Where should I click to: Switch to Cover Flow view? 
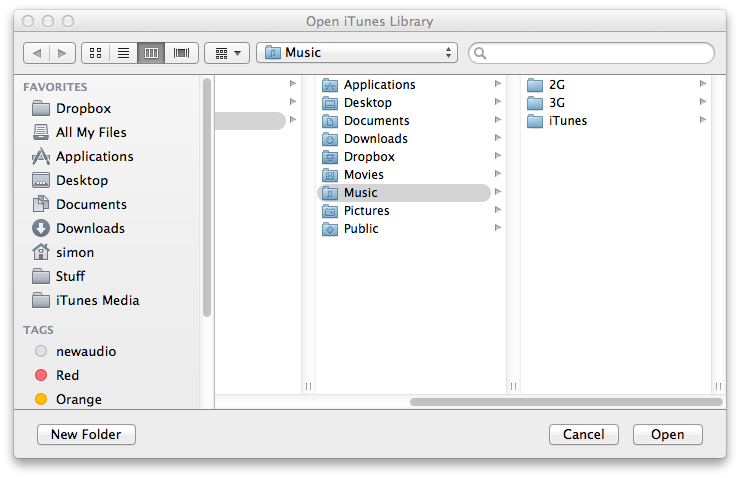181,53
